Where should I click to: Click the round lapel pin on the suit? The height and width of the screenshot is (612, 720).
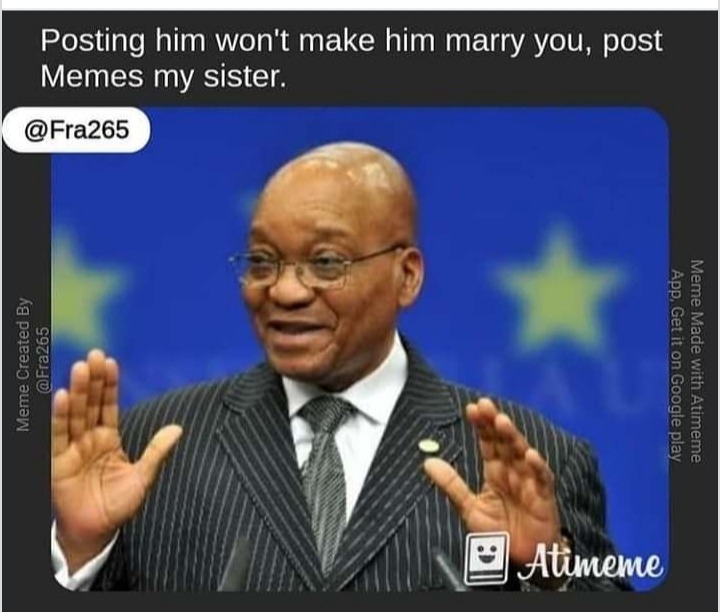(428, 444)
